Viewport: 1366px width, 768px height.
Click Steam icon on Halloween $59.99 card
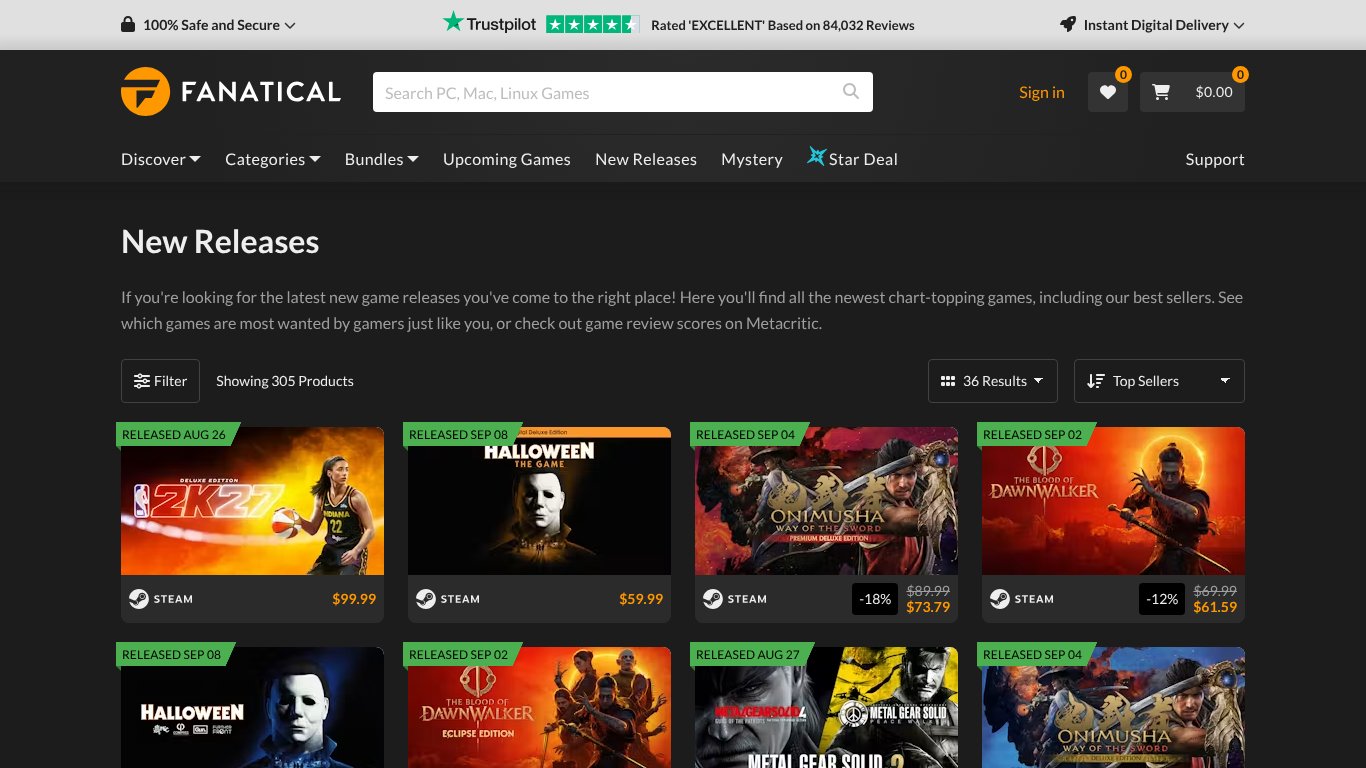pos(426,599)
